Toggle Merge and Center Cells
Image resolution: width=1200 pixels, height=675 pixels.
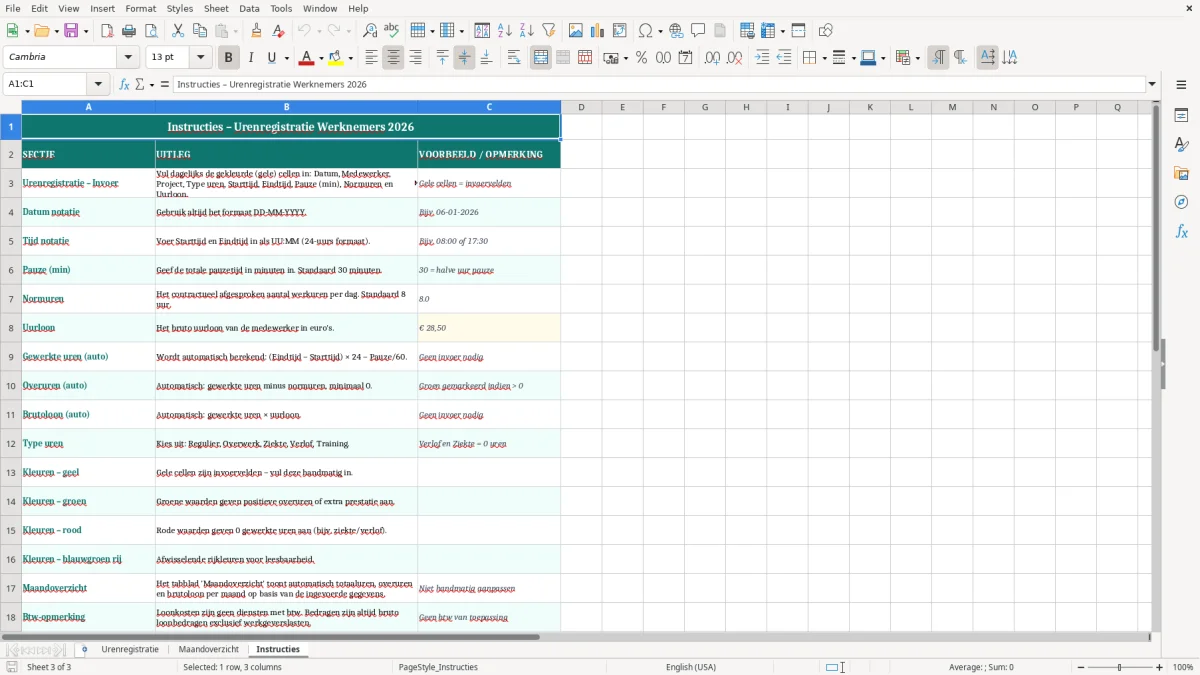pos(541,58)
